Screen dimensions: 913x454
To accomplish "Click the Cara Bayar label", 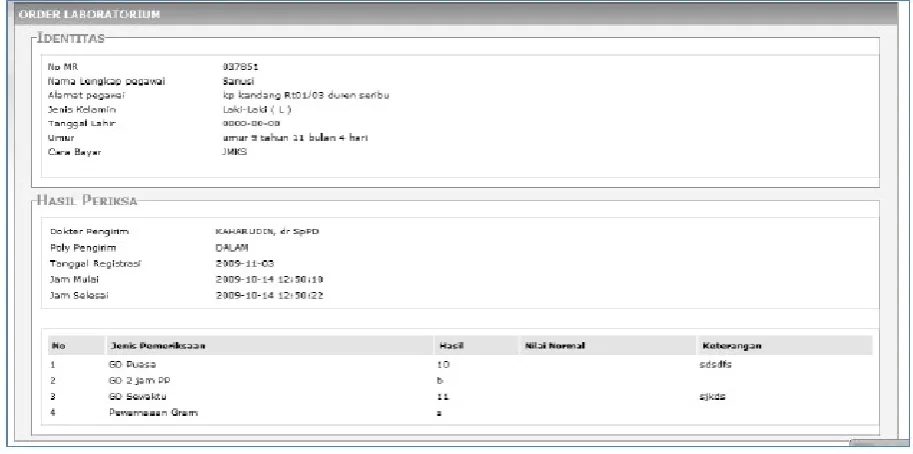I will (75, 152).
